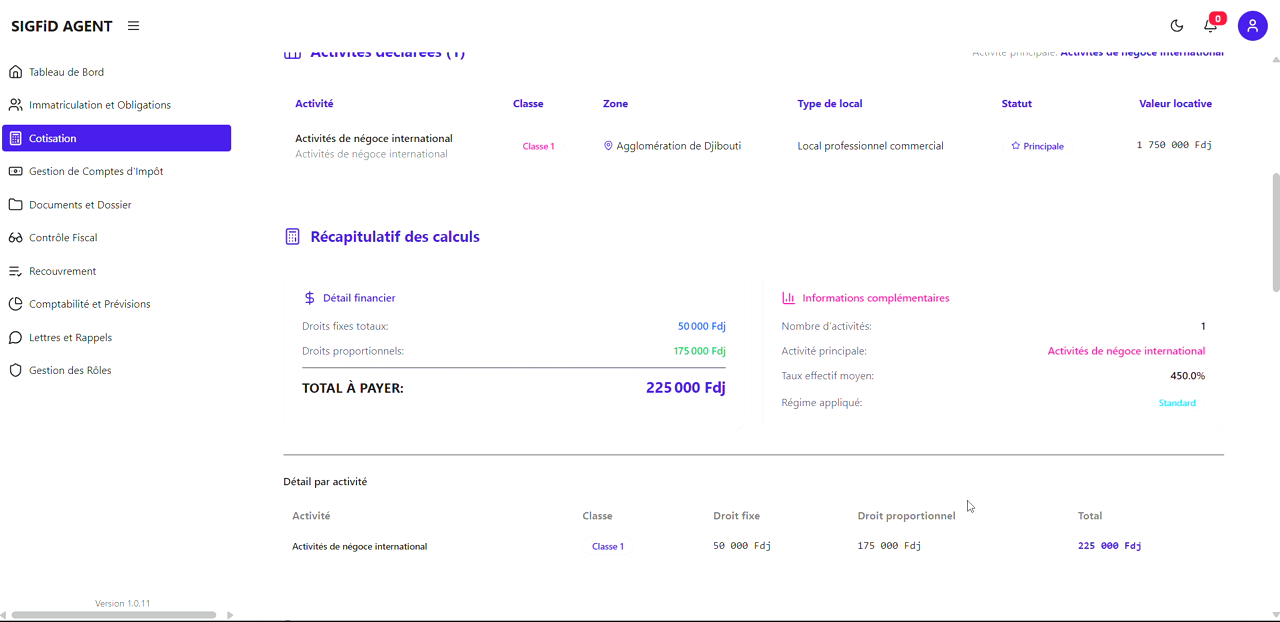Select the Gestion des Rôles shield icon
Screen dimensions: 1280x622
click(x=14, y=370)
